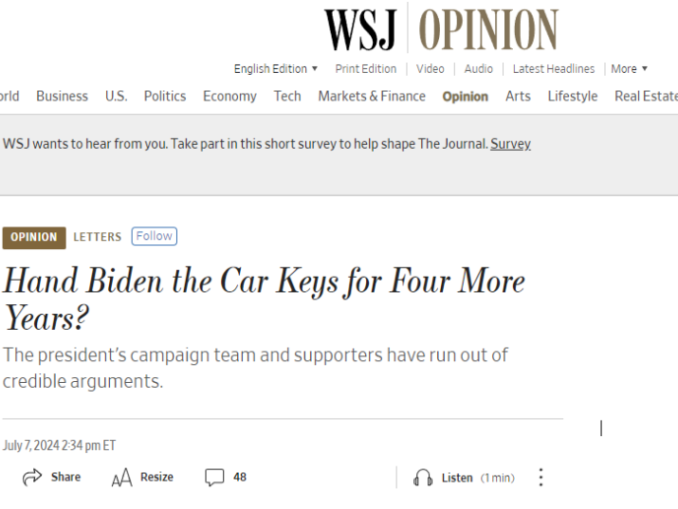Open comments via speech bubble icon
The height and width of the screenshot is (509, 678).
(214, 477)
